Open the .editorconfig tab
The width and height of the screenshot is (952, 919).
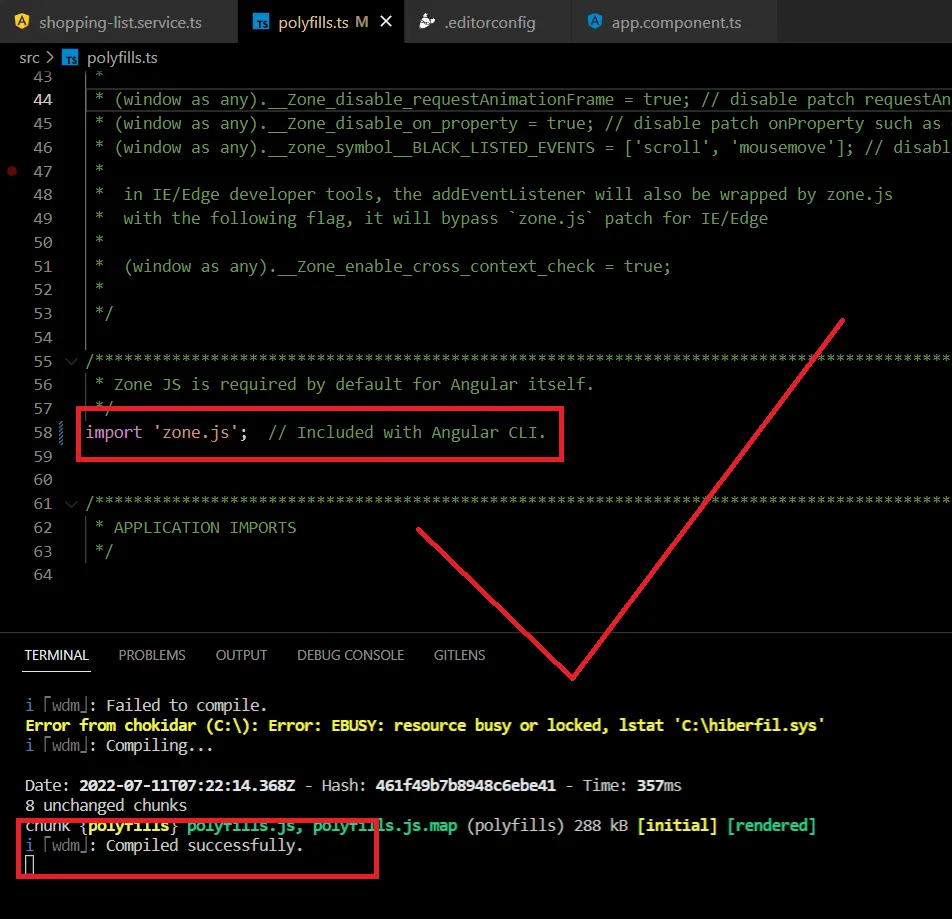[489, 22]
